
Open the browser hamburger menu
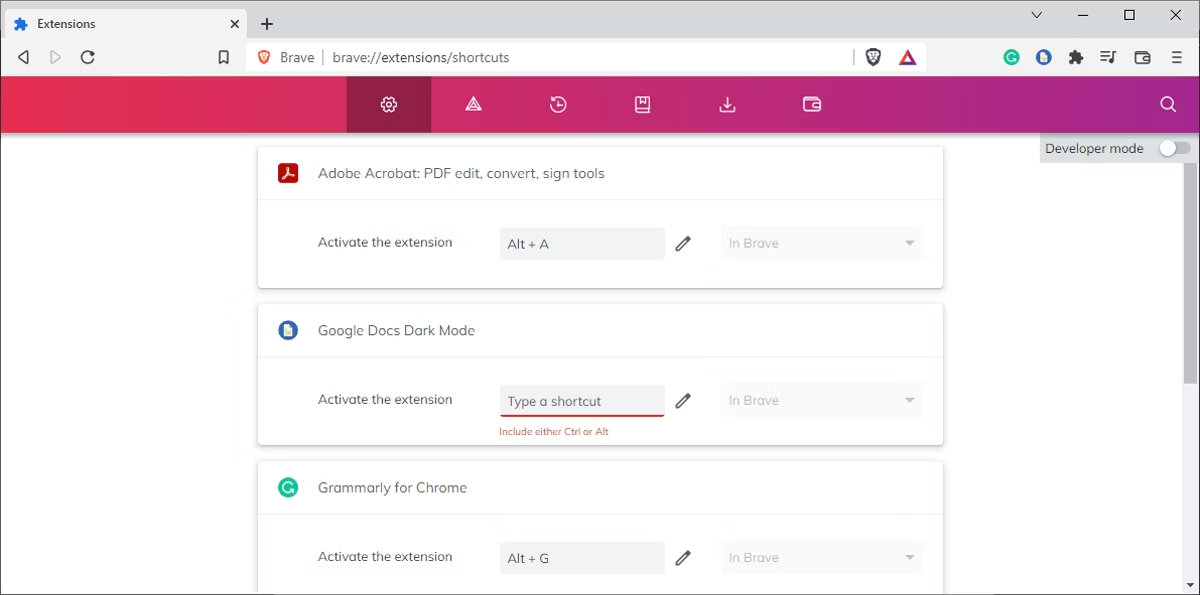click(x=1175, y=57)
